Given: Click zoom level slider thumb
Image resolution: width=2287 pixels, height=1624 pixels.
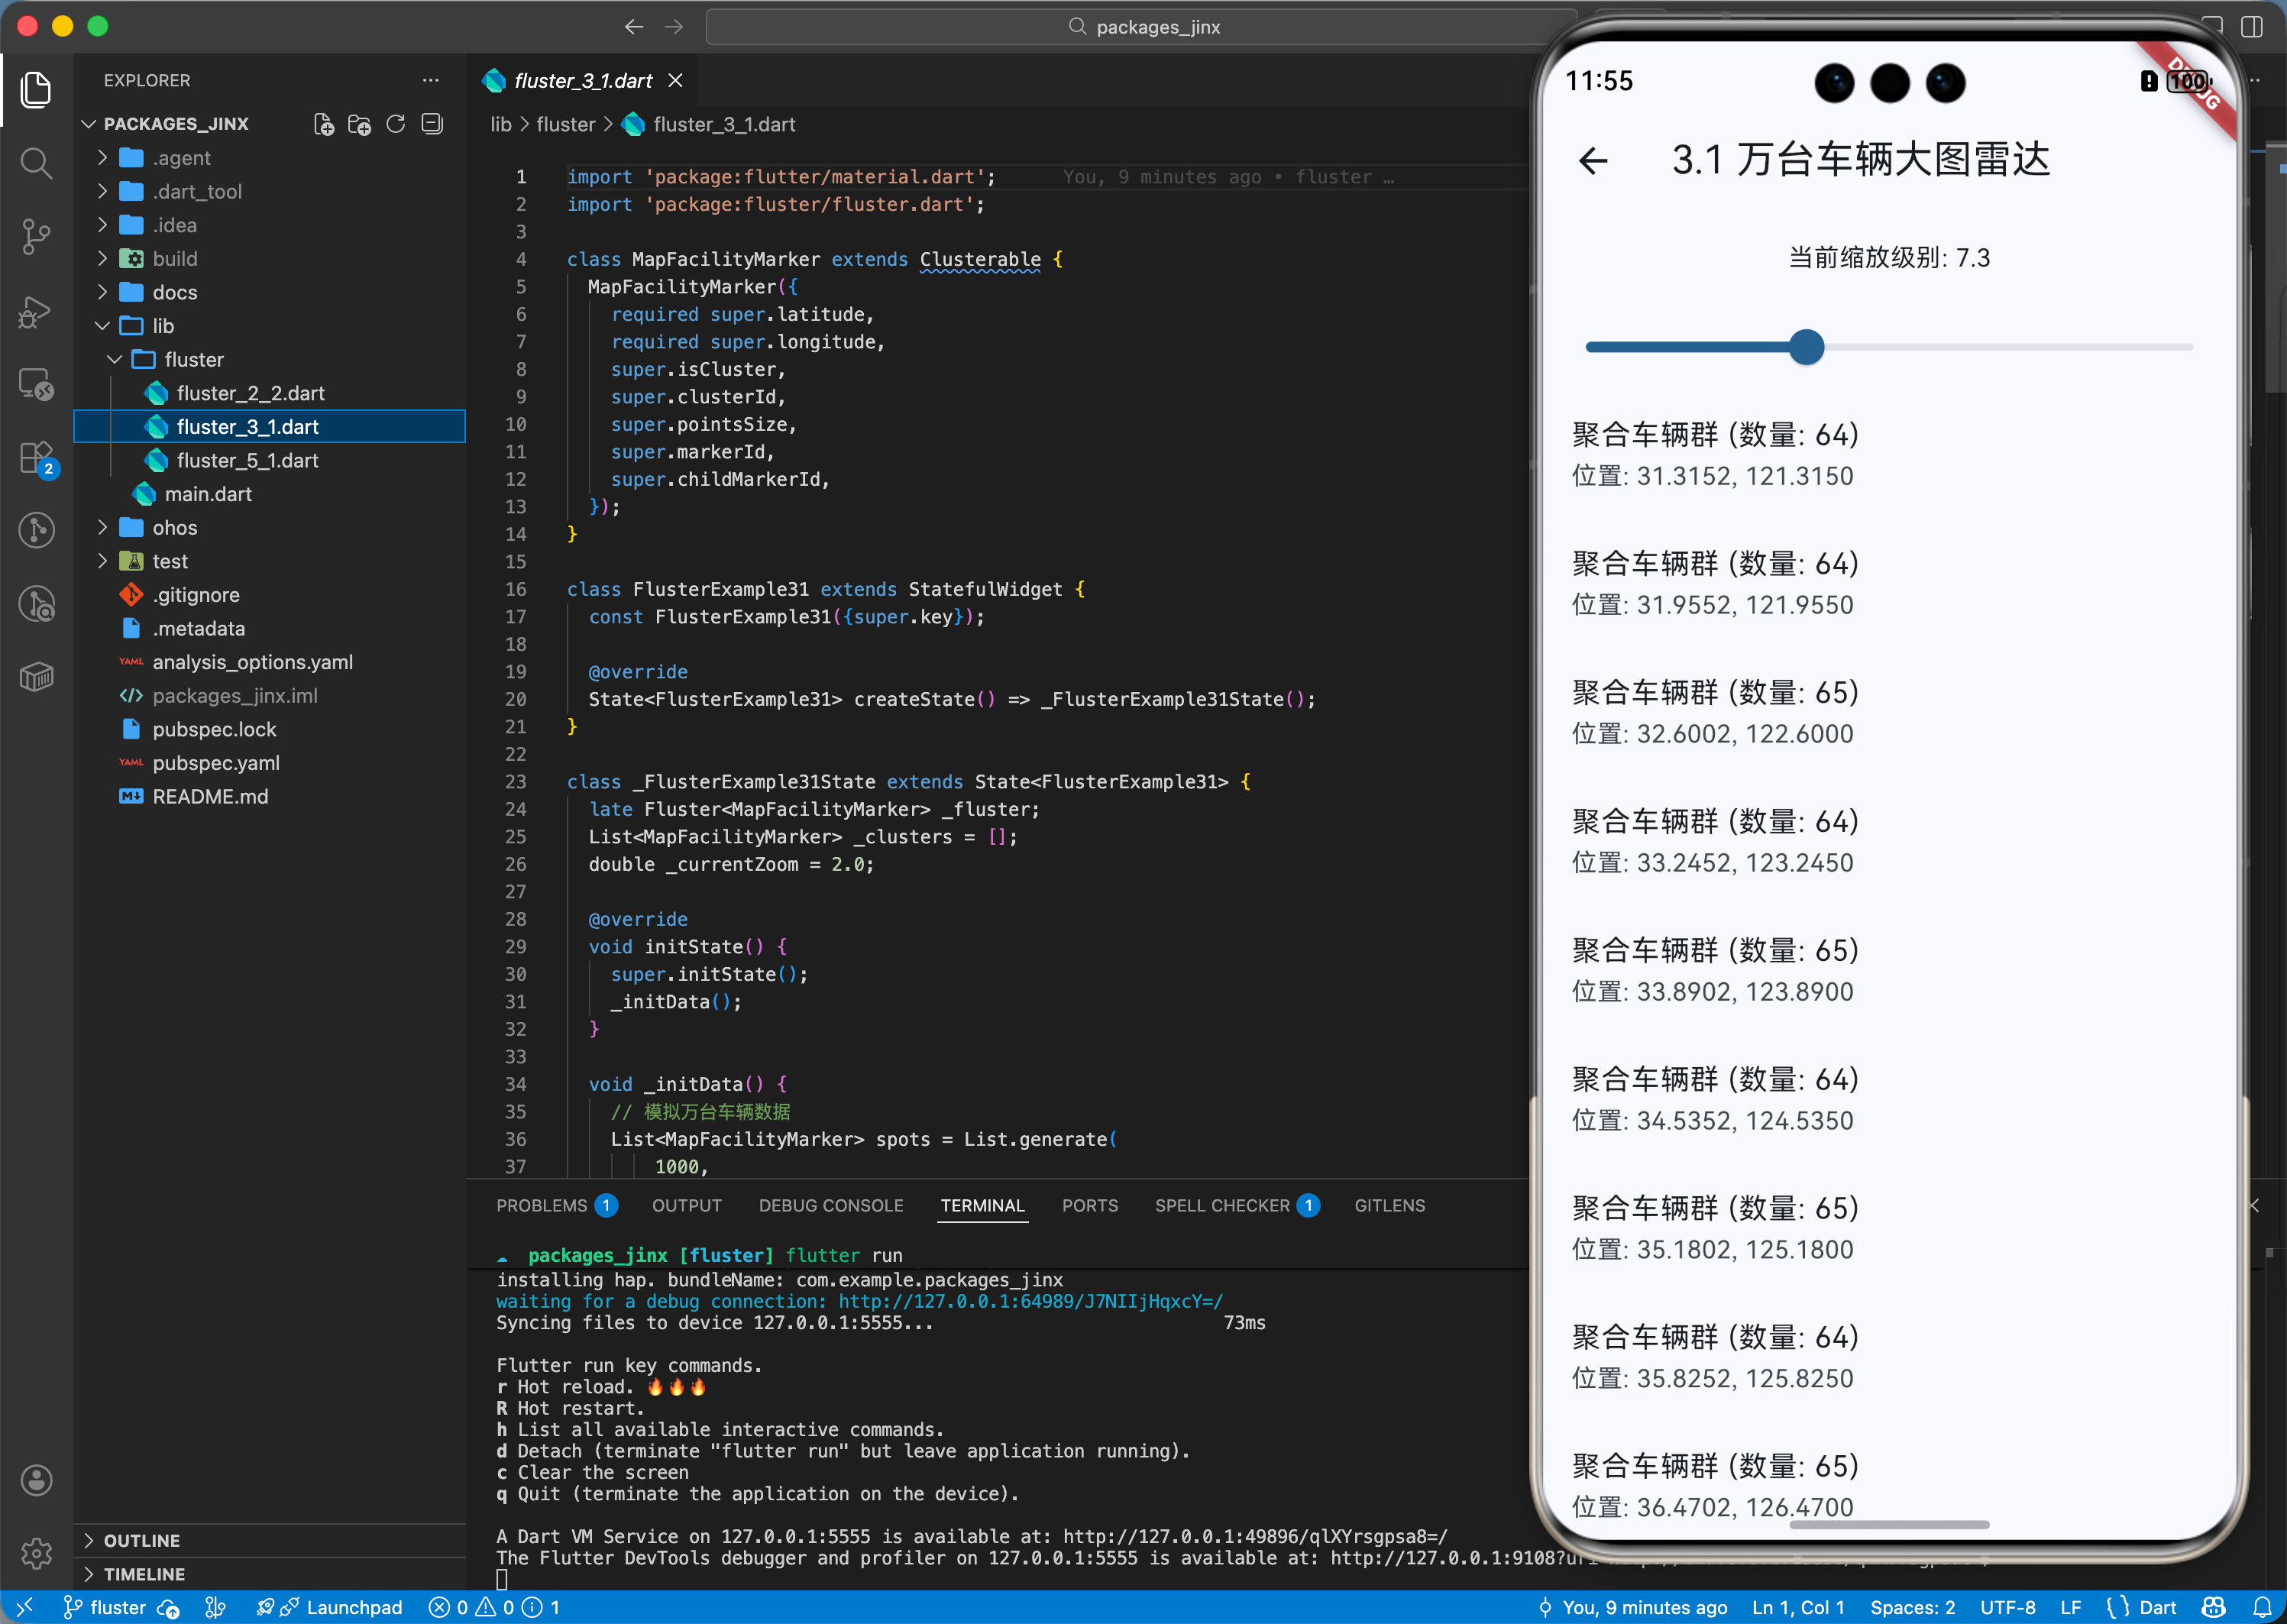Looking at the screenshot, I should 1806,347.
